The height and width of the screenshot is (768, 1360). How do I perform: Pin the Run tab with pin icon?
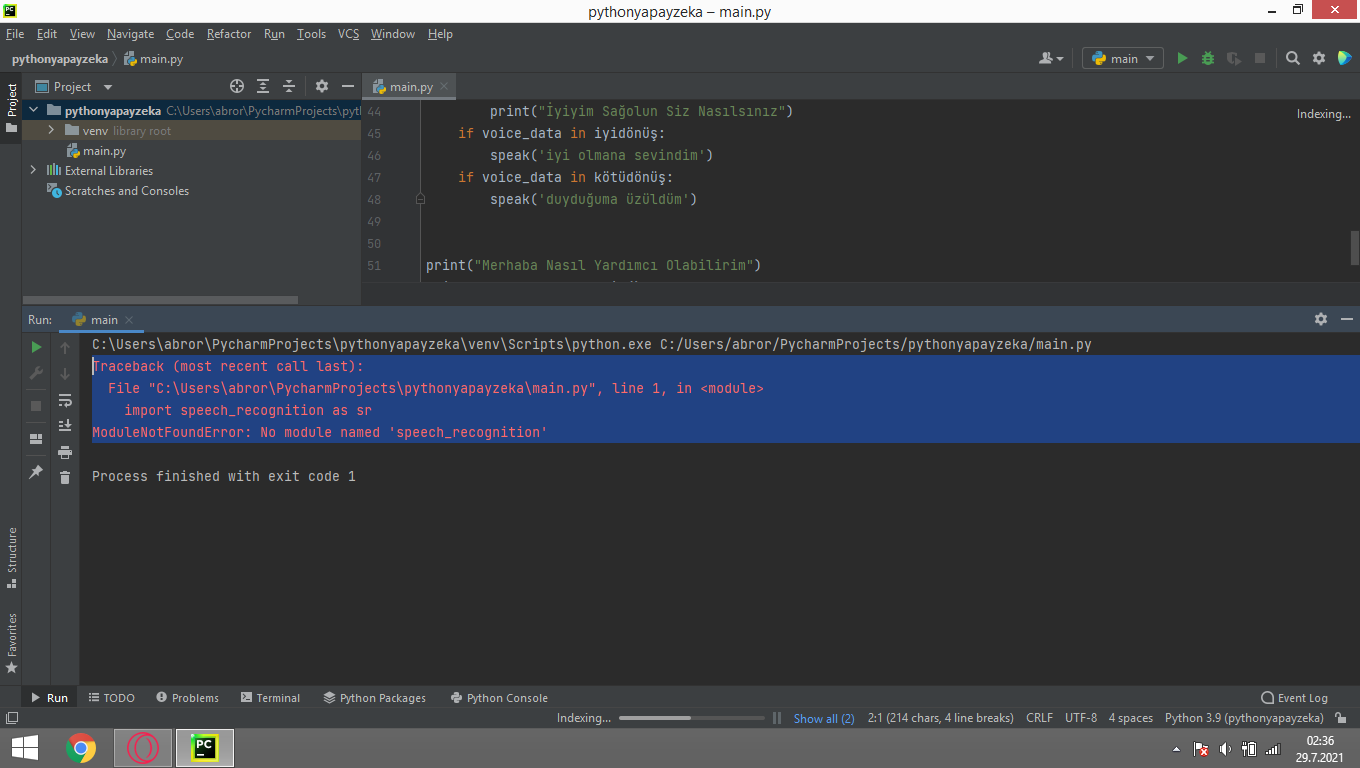coord(37,471)
